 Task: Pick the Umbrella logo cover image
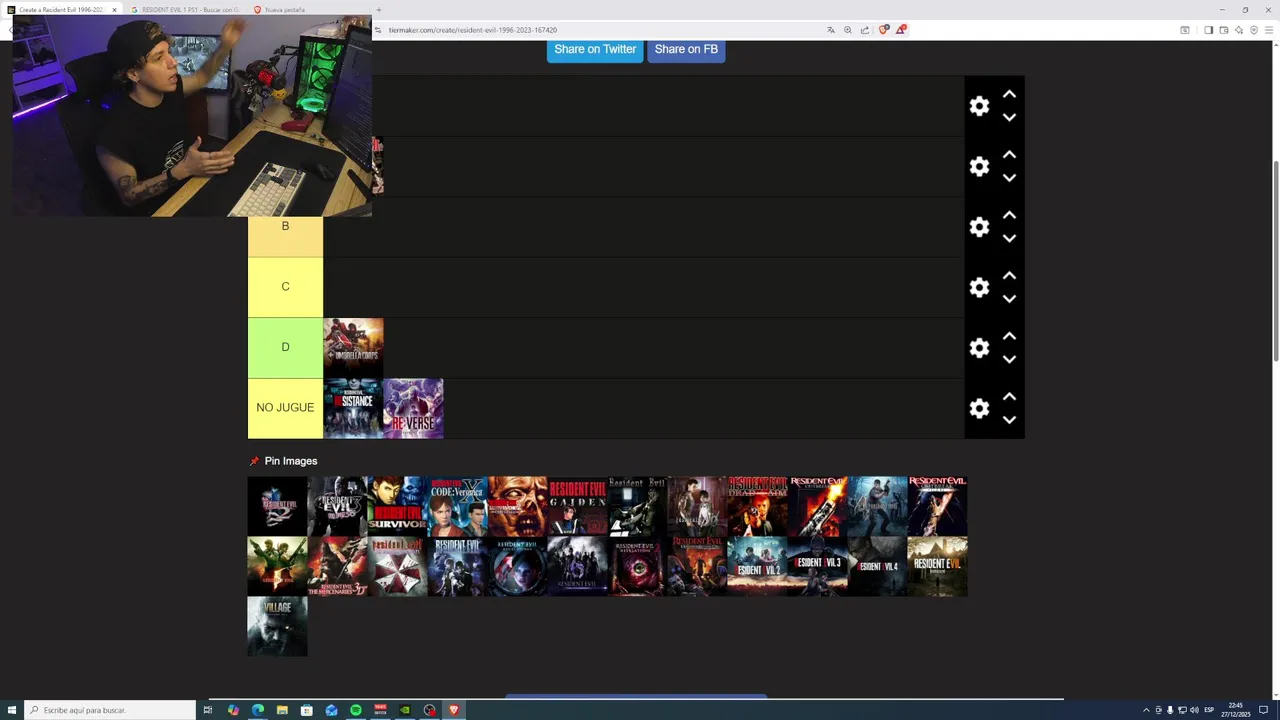coord(397,567)
